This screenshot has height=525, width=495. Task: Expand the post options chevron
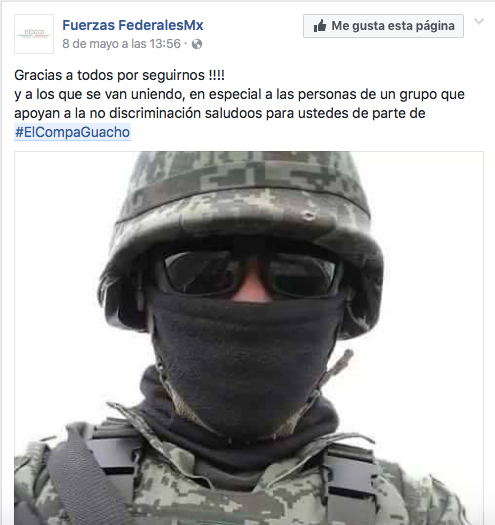479,21
